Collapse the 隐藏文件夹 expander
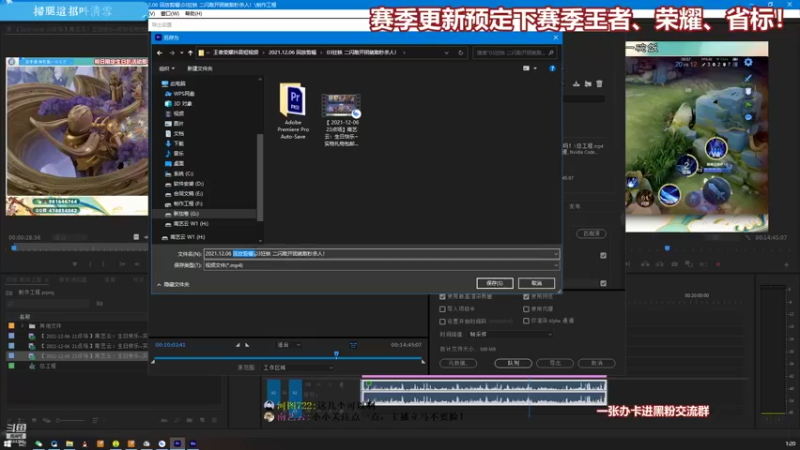The image size is (800, 450). (173, 285)
